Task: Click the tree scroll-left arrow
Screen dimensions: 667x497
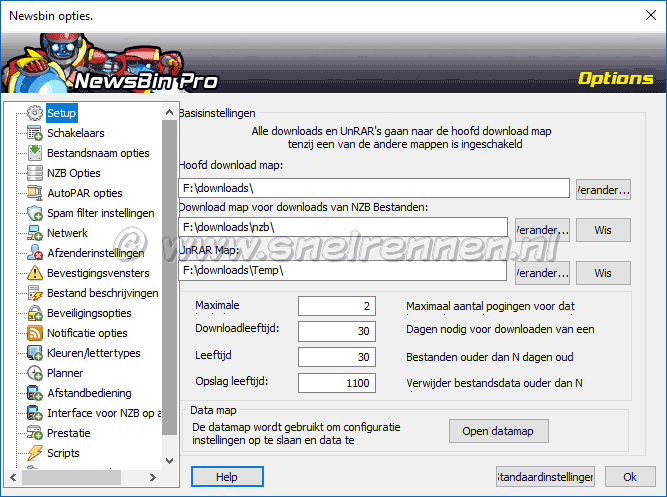Action: click(x=13, y=477)
